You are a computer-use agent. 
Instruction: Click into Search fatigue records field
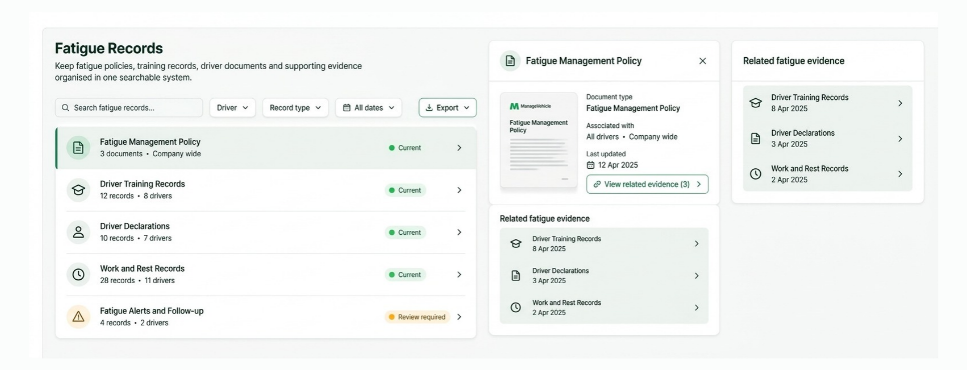click(x=129, y=108)
